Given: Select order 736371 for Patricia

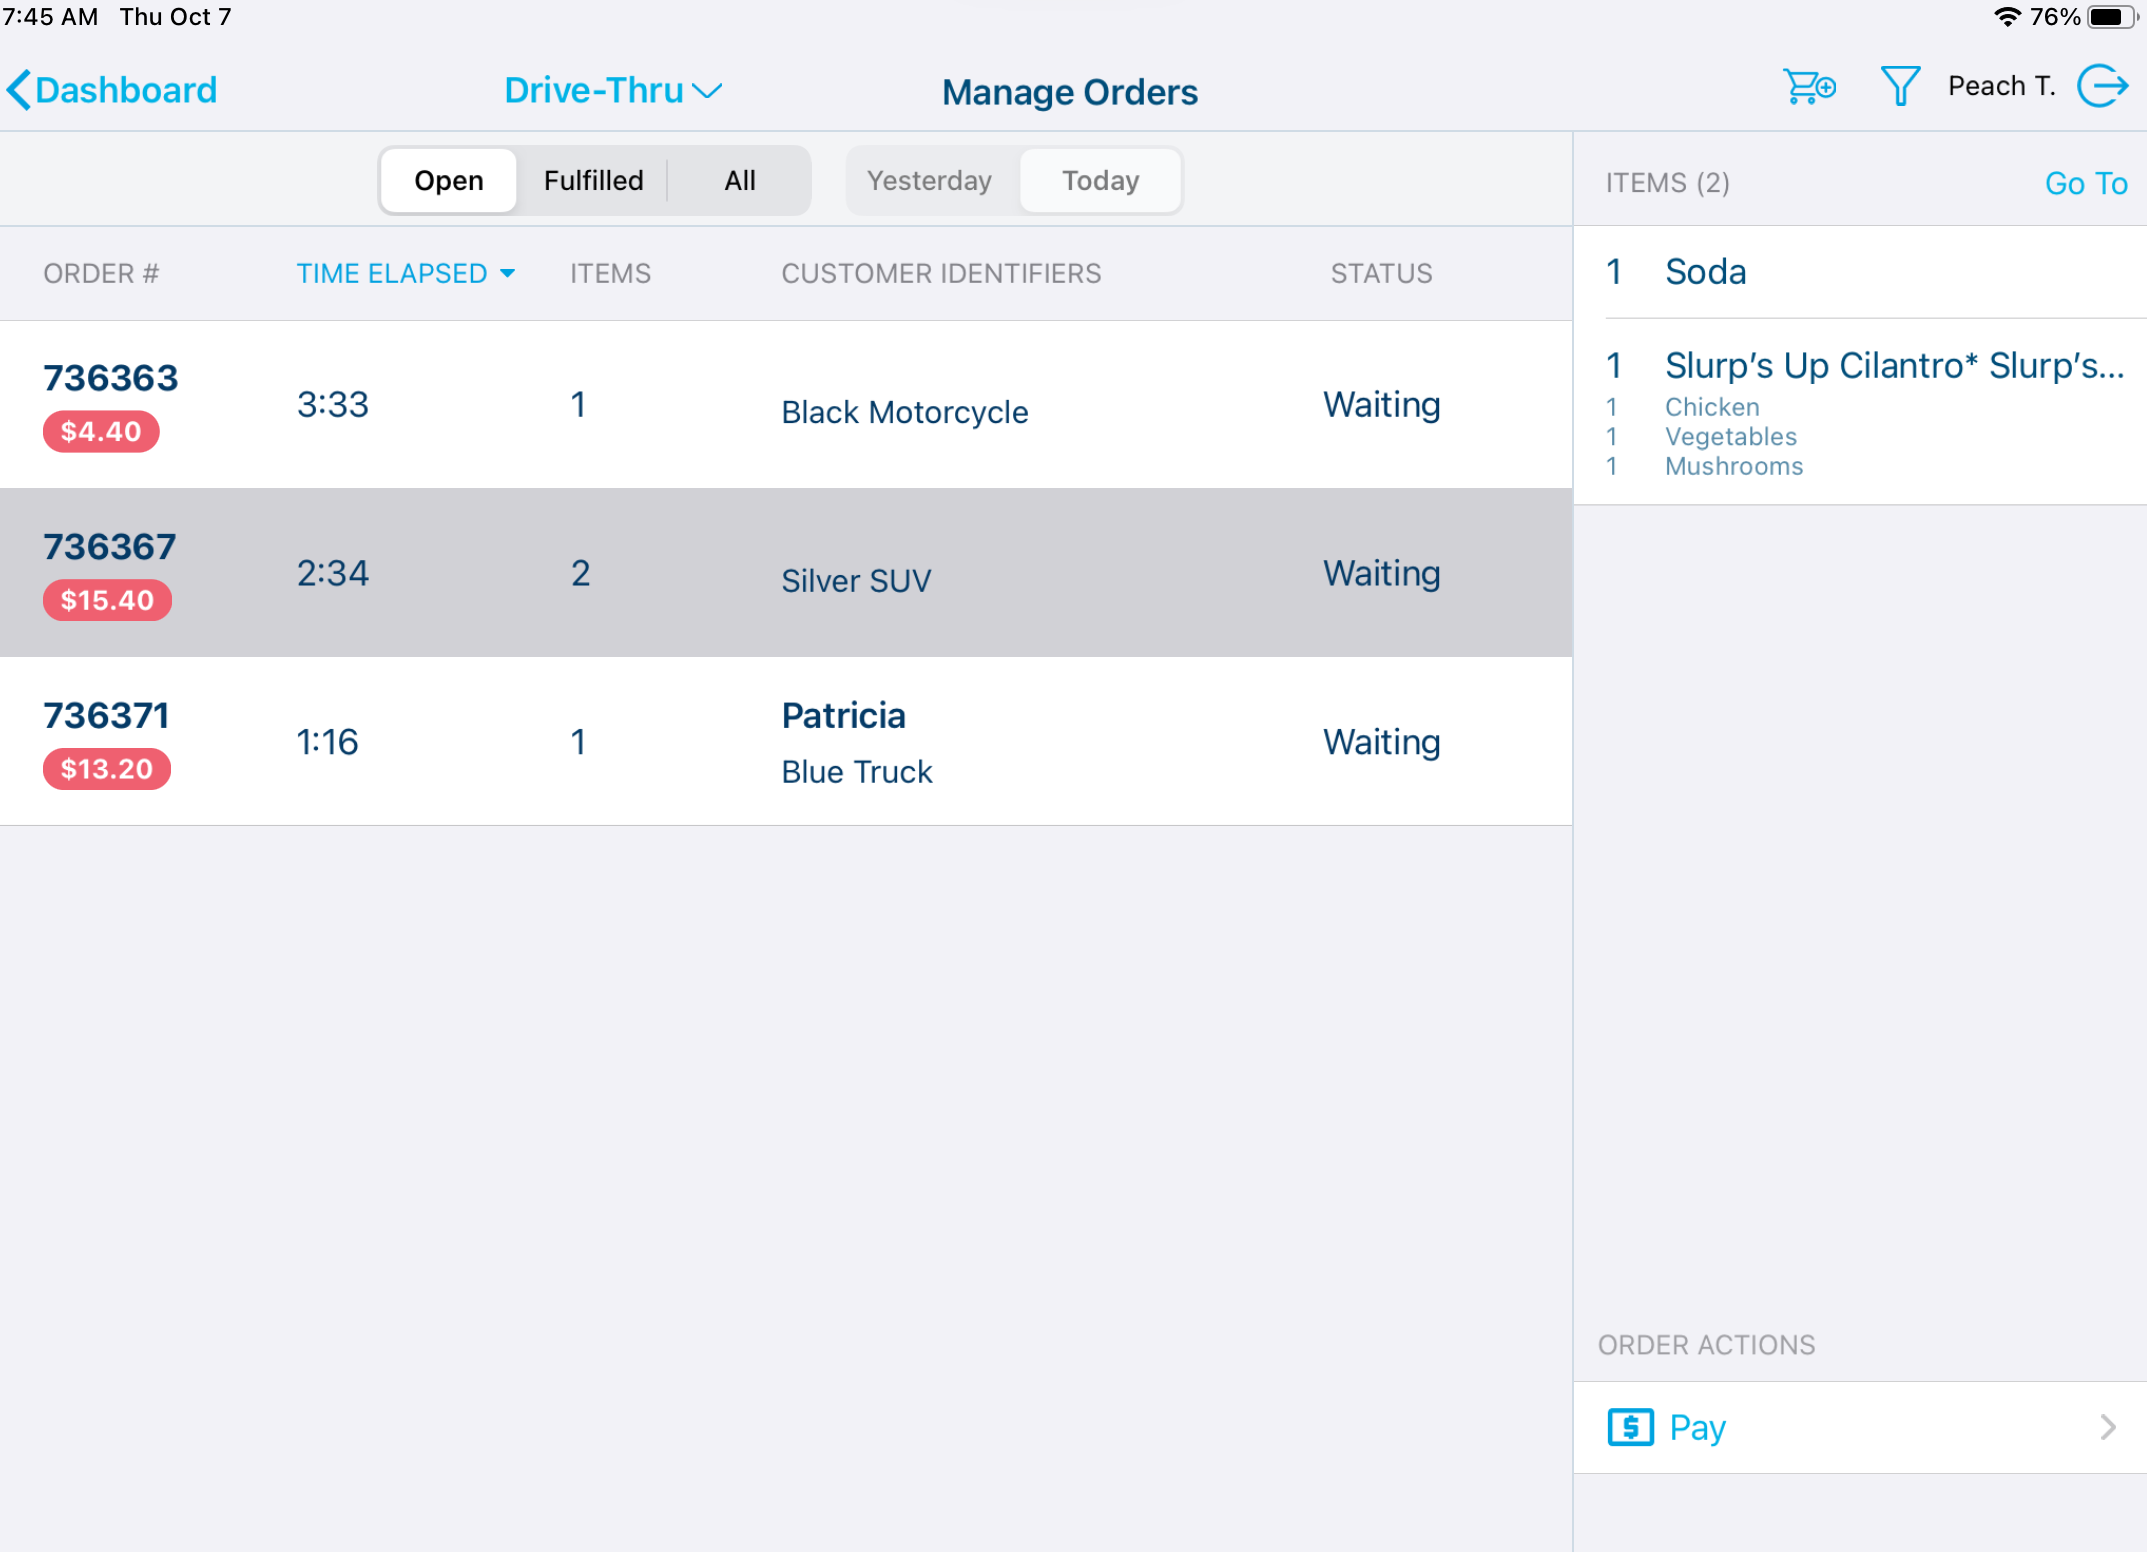Looking at the screenshot, I should coord(785,742).
